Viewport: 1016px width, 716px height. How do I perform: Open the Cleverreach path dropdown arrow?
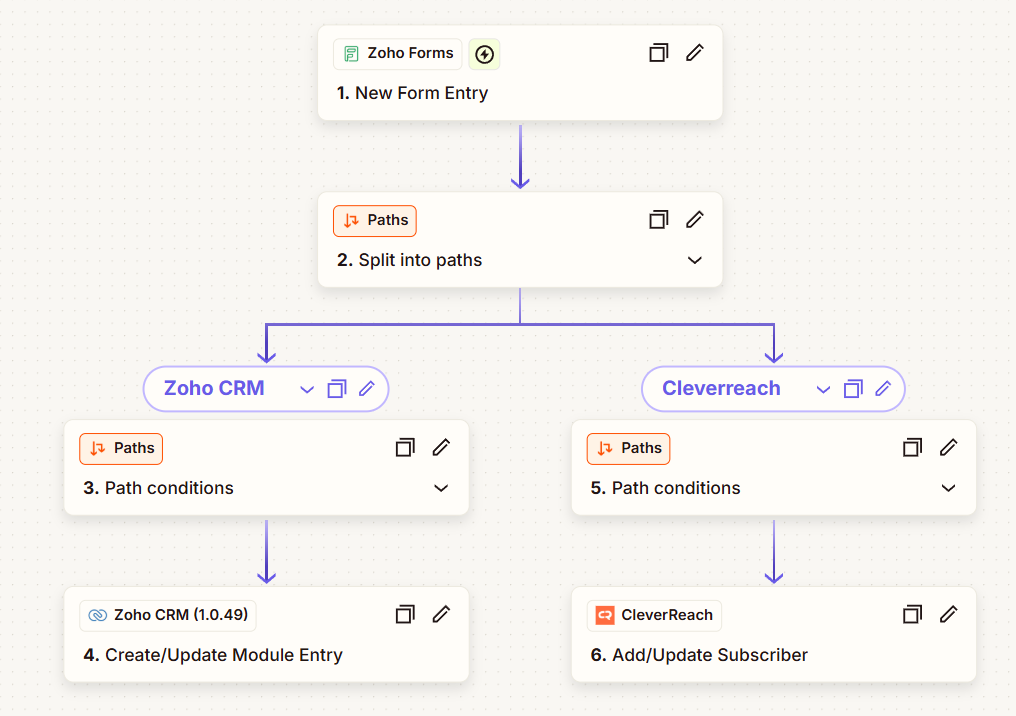point(823,390)
